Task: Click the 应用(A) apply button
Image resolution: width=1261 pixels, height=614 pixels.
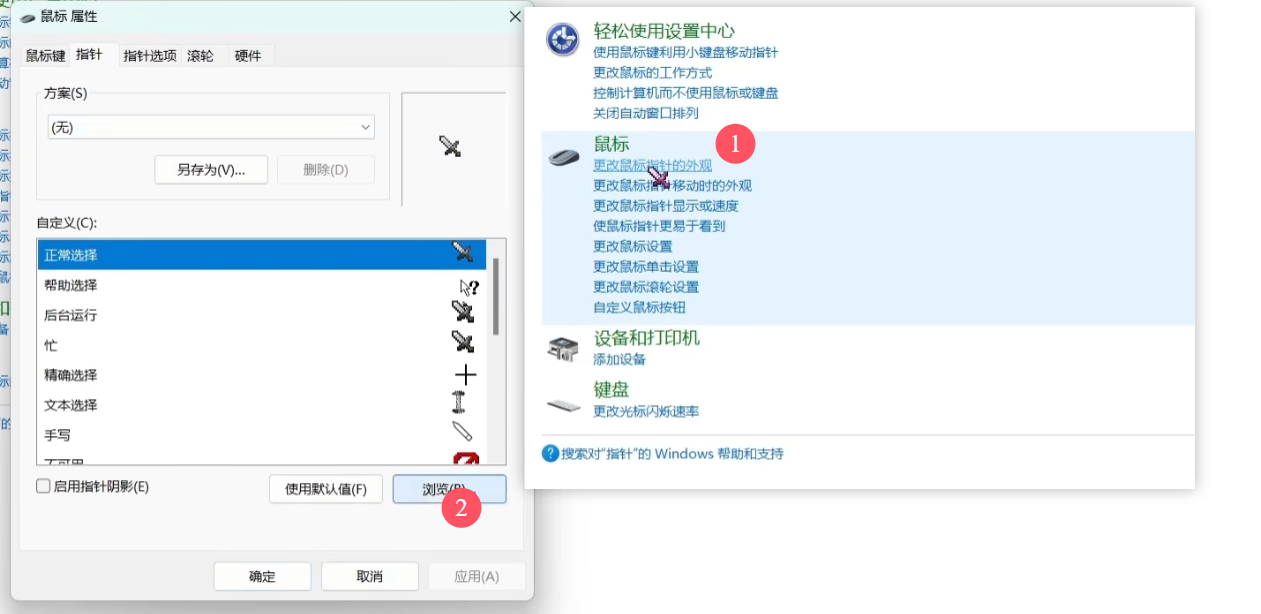Action: tap(476, 576)
